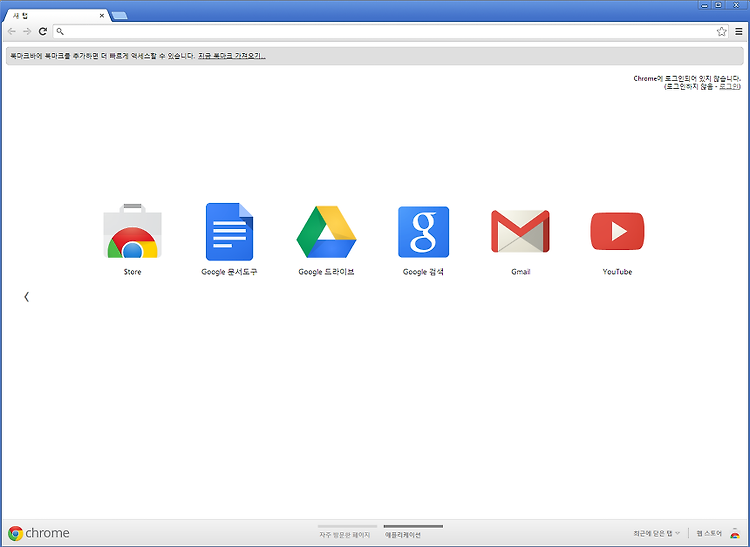
Task: Click the Chrome logo in the footer
Action: pyautogui.click(x=39, y=533)
